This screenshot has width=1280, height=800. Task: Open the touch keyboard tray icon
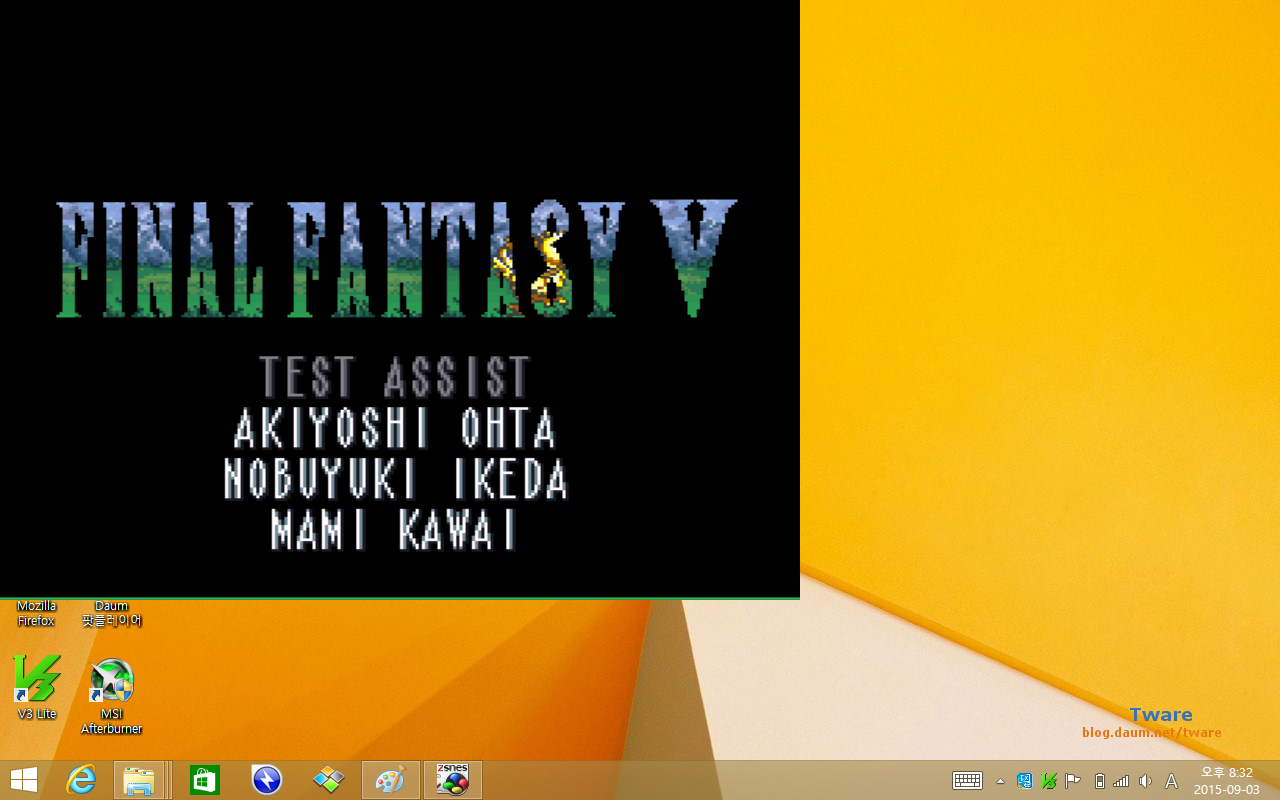(x=967, y=781)
